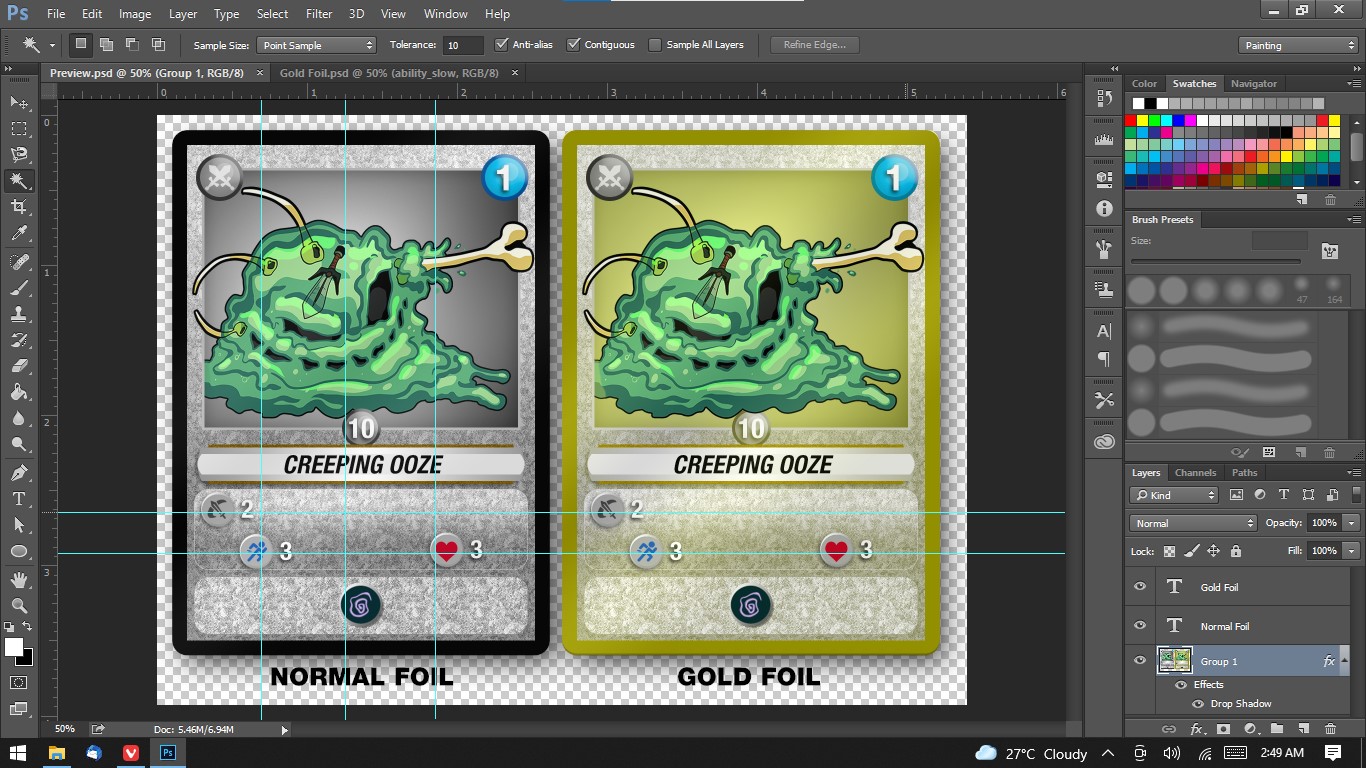
Task: Click the foreground color box
Action: pos(14,647)
